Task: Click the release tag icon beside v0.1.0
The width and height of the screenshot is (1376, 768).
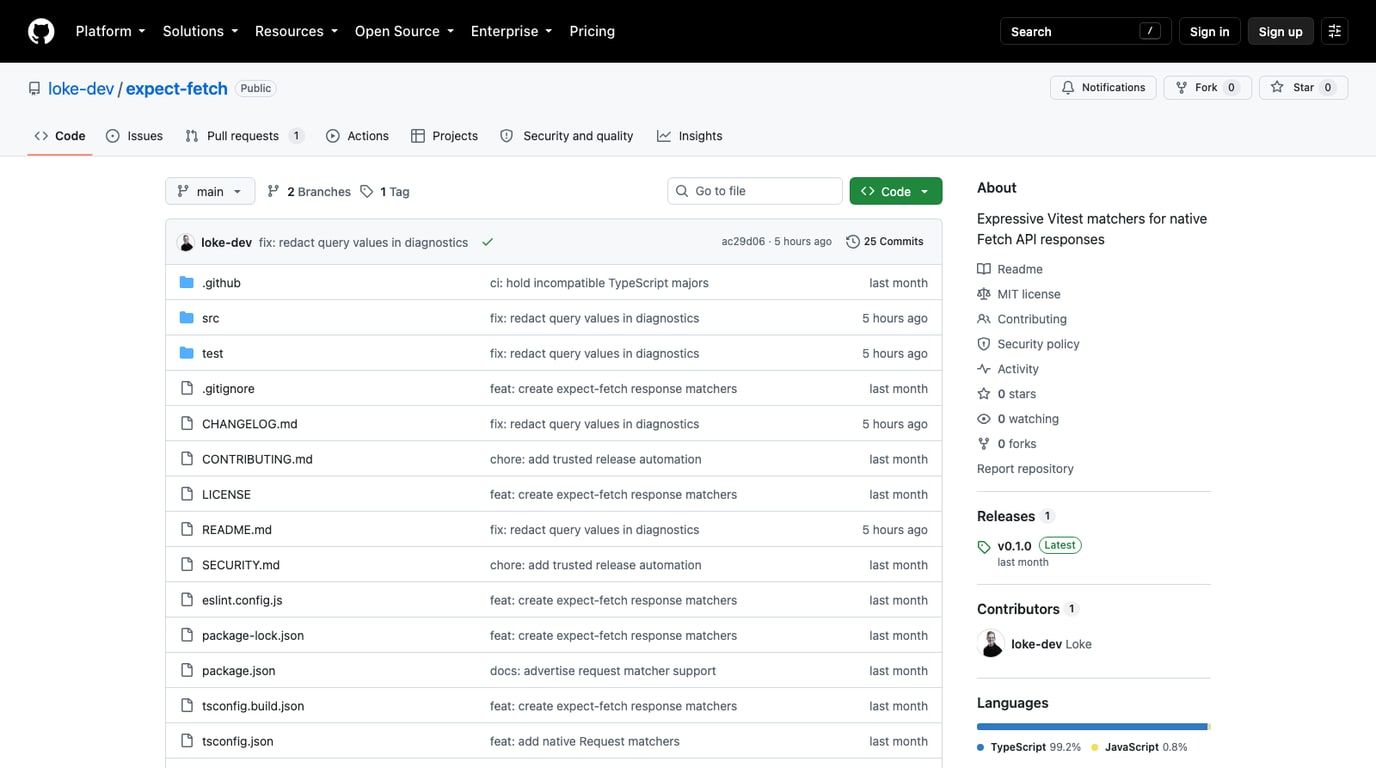Action: (x=984, y=547)
